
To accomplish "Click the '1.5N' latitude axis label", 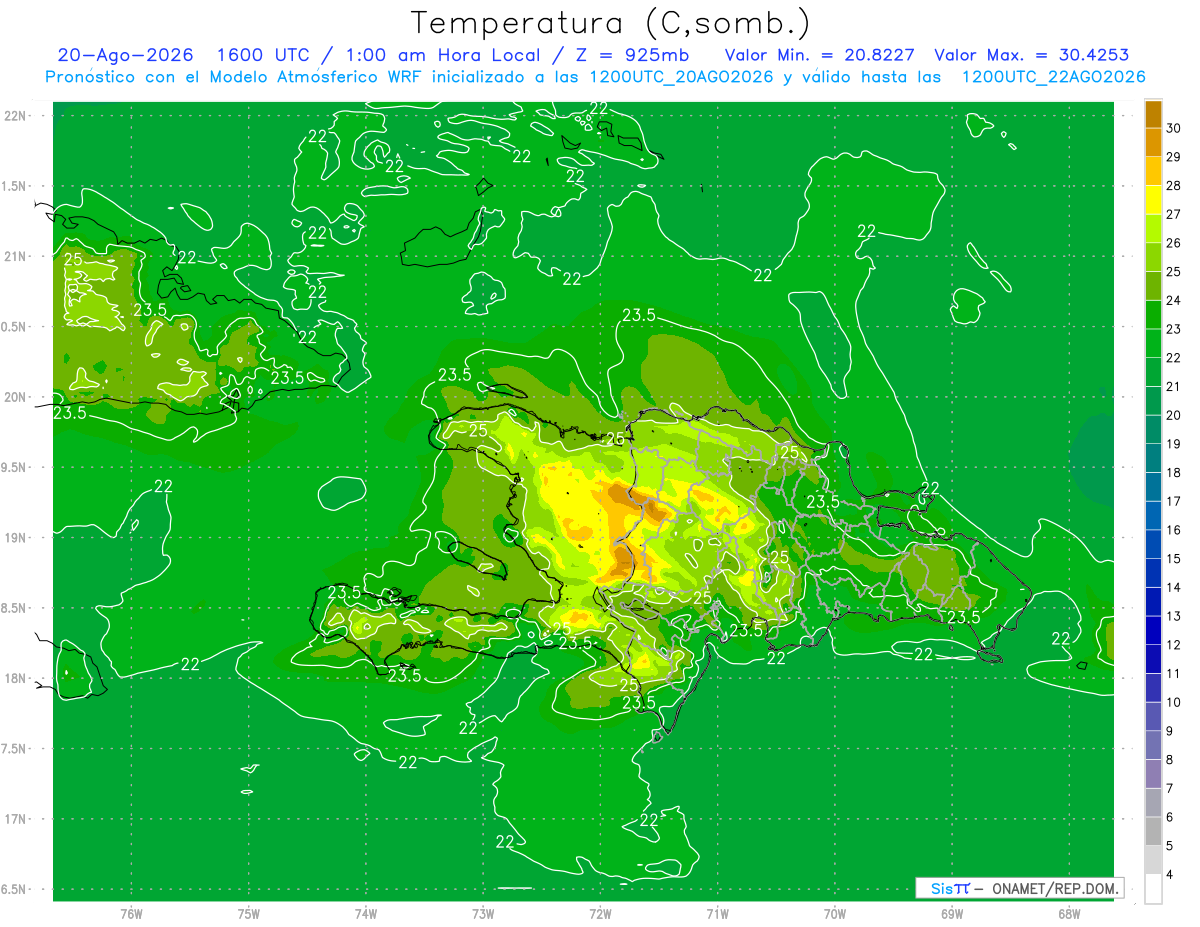I will coord(14,186).
